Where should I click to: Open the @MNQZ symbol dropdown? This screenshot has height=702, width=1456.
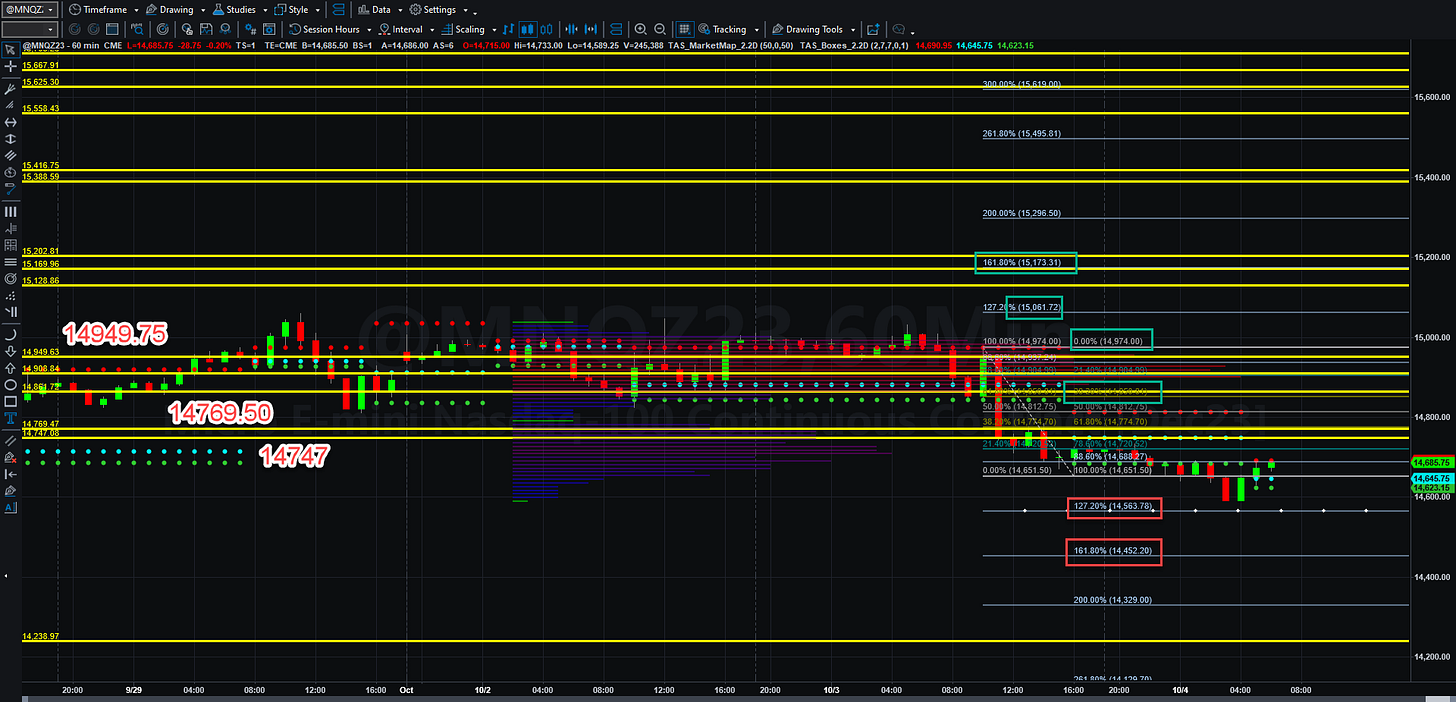click(30, 9)
